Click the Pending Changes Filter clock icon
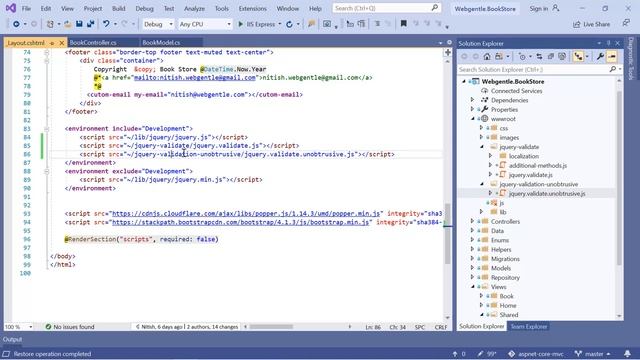The height and width of the screenshot is (360, 640). pos(522,57)
